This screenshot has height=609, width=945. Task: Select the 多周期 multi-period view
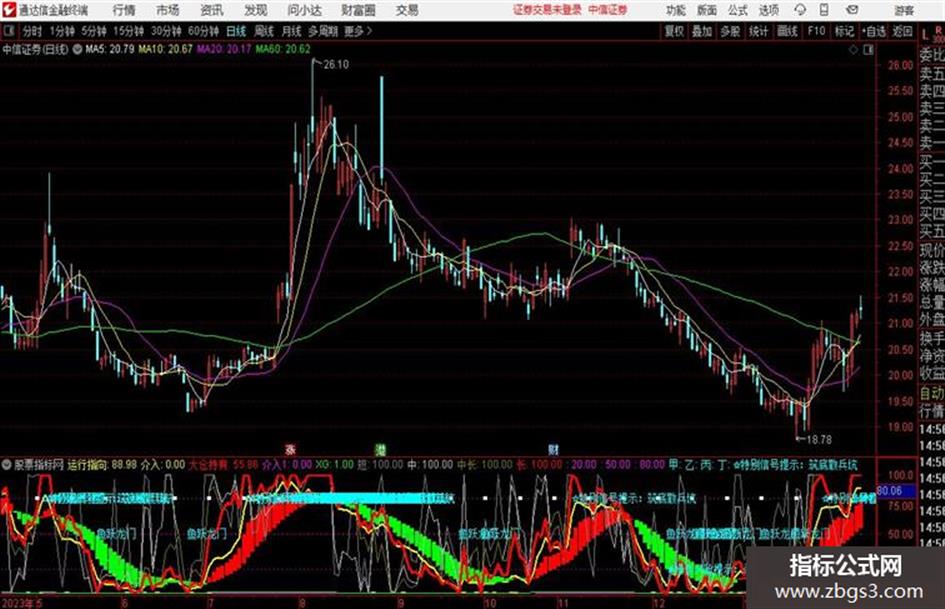tap(323, 31)
